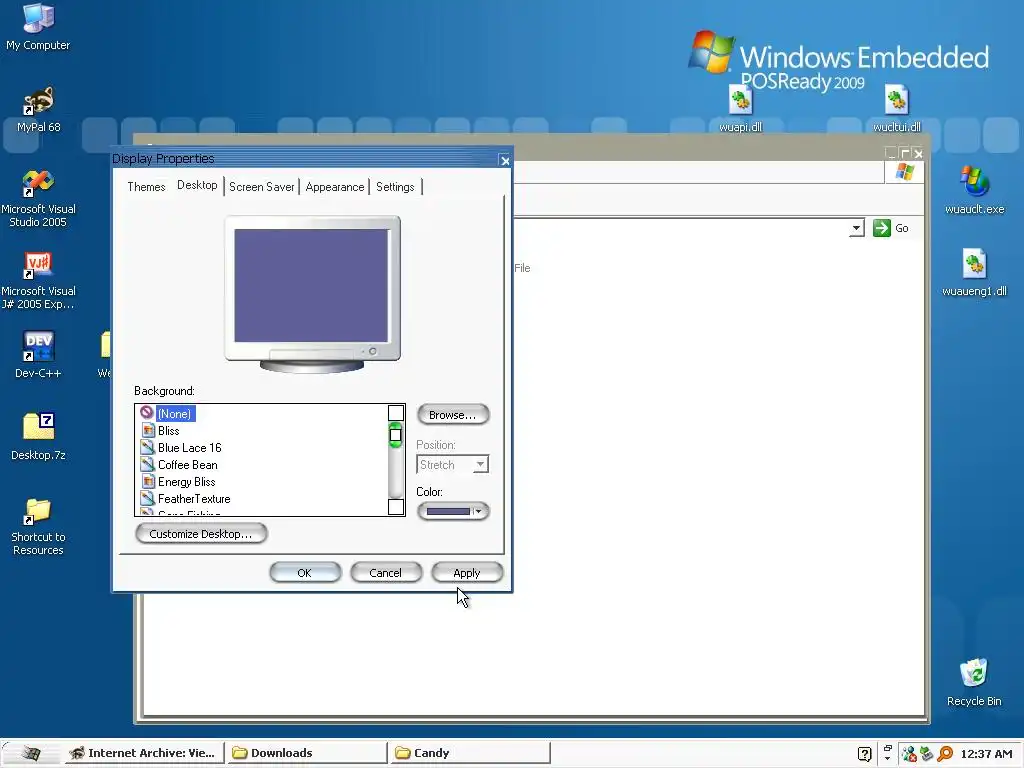The image size is (1024, 768).
Task: Click the OK button
Action: pyautogui.click(x=305, y=573)
